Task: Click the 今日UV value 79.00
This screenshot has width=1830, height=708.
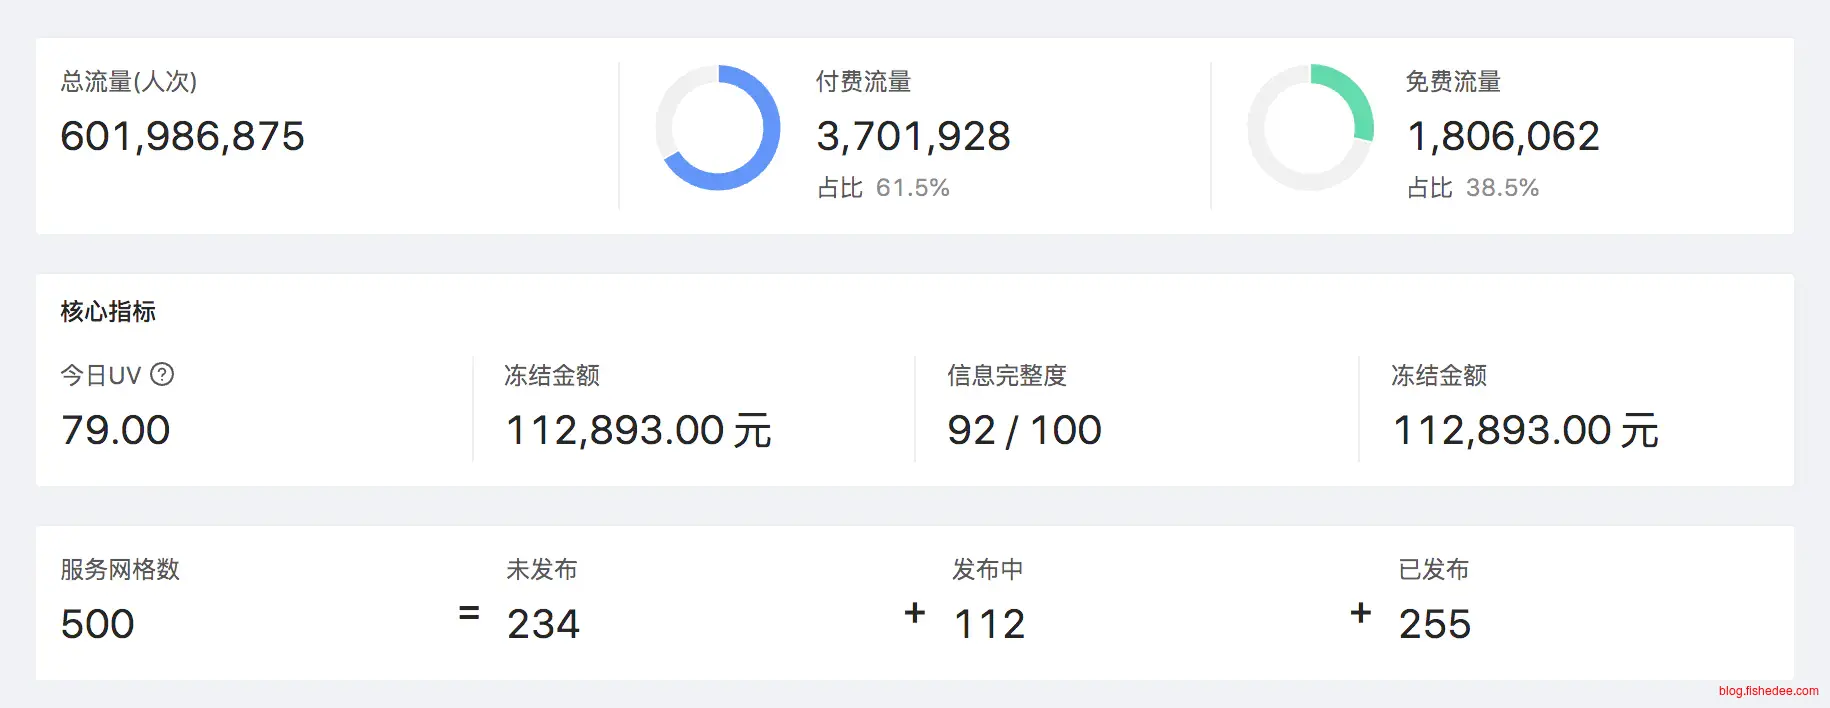Action: coord(115,430)
